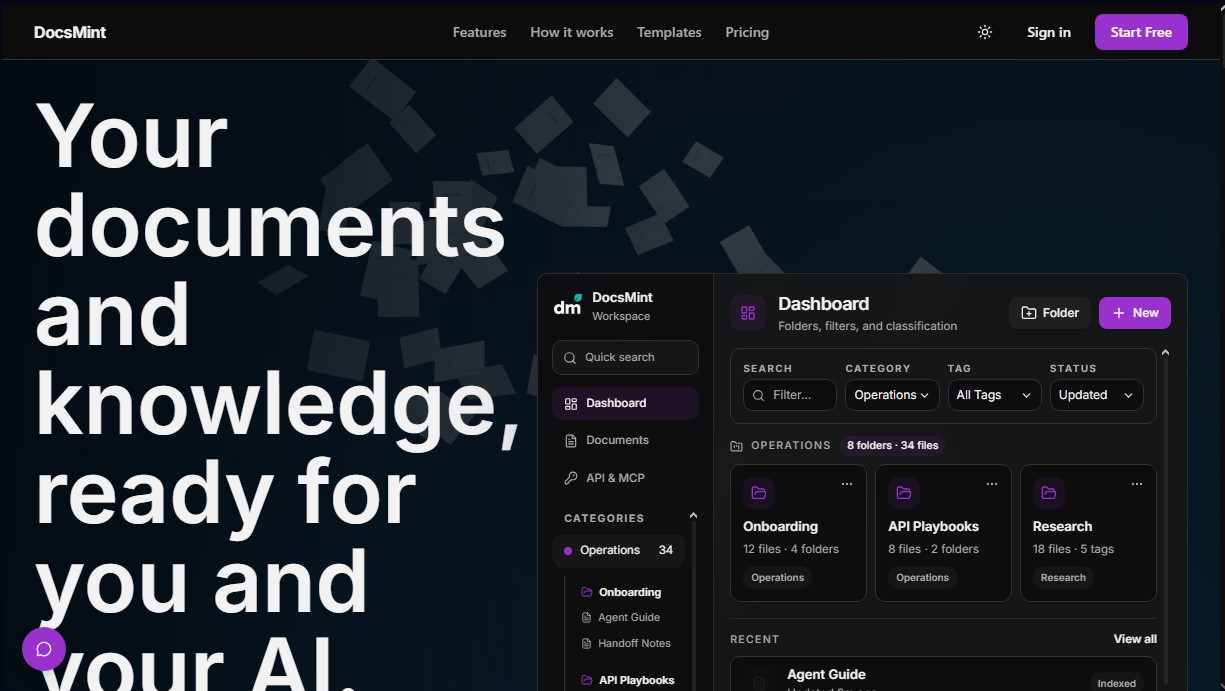The width and height of the screenshot is (1225, 691).
Task: Click the Operations section folder icon
Action: coord(737,446)
